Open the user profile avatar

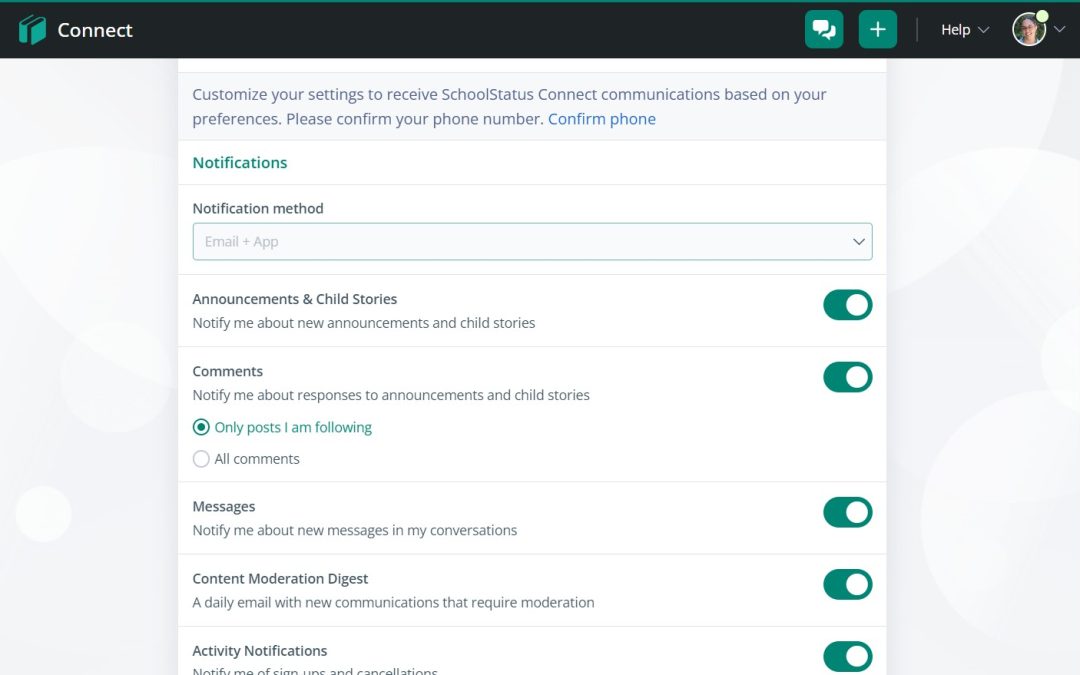1029,30
